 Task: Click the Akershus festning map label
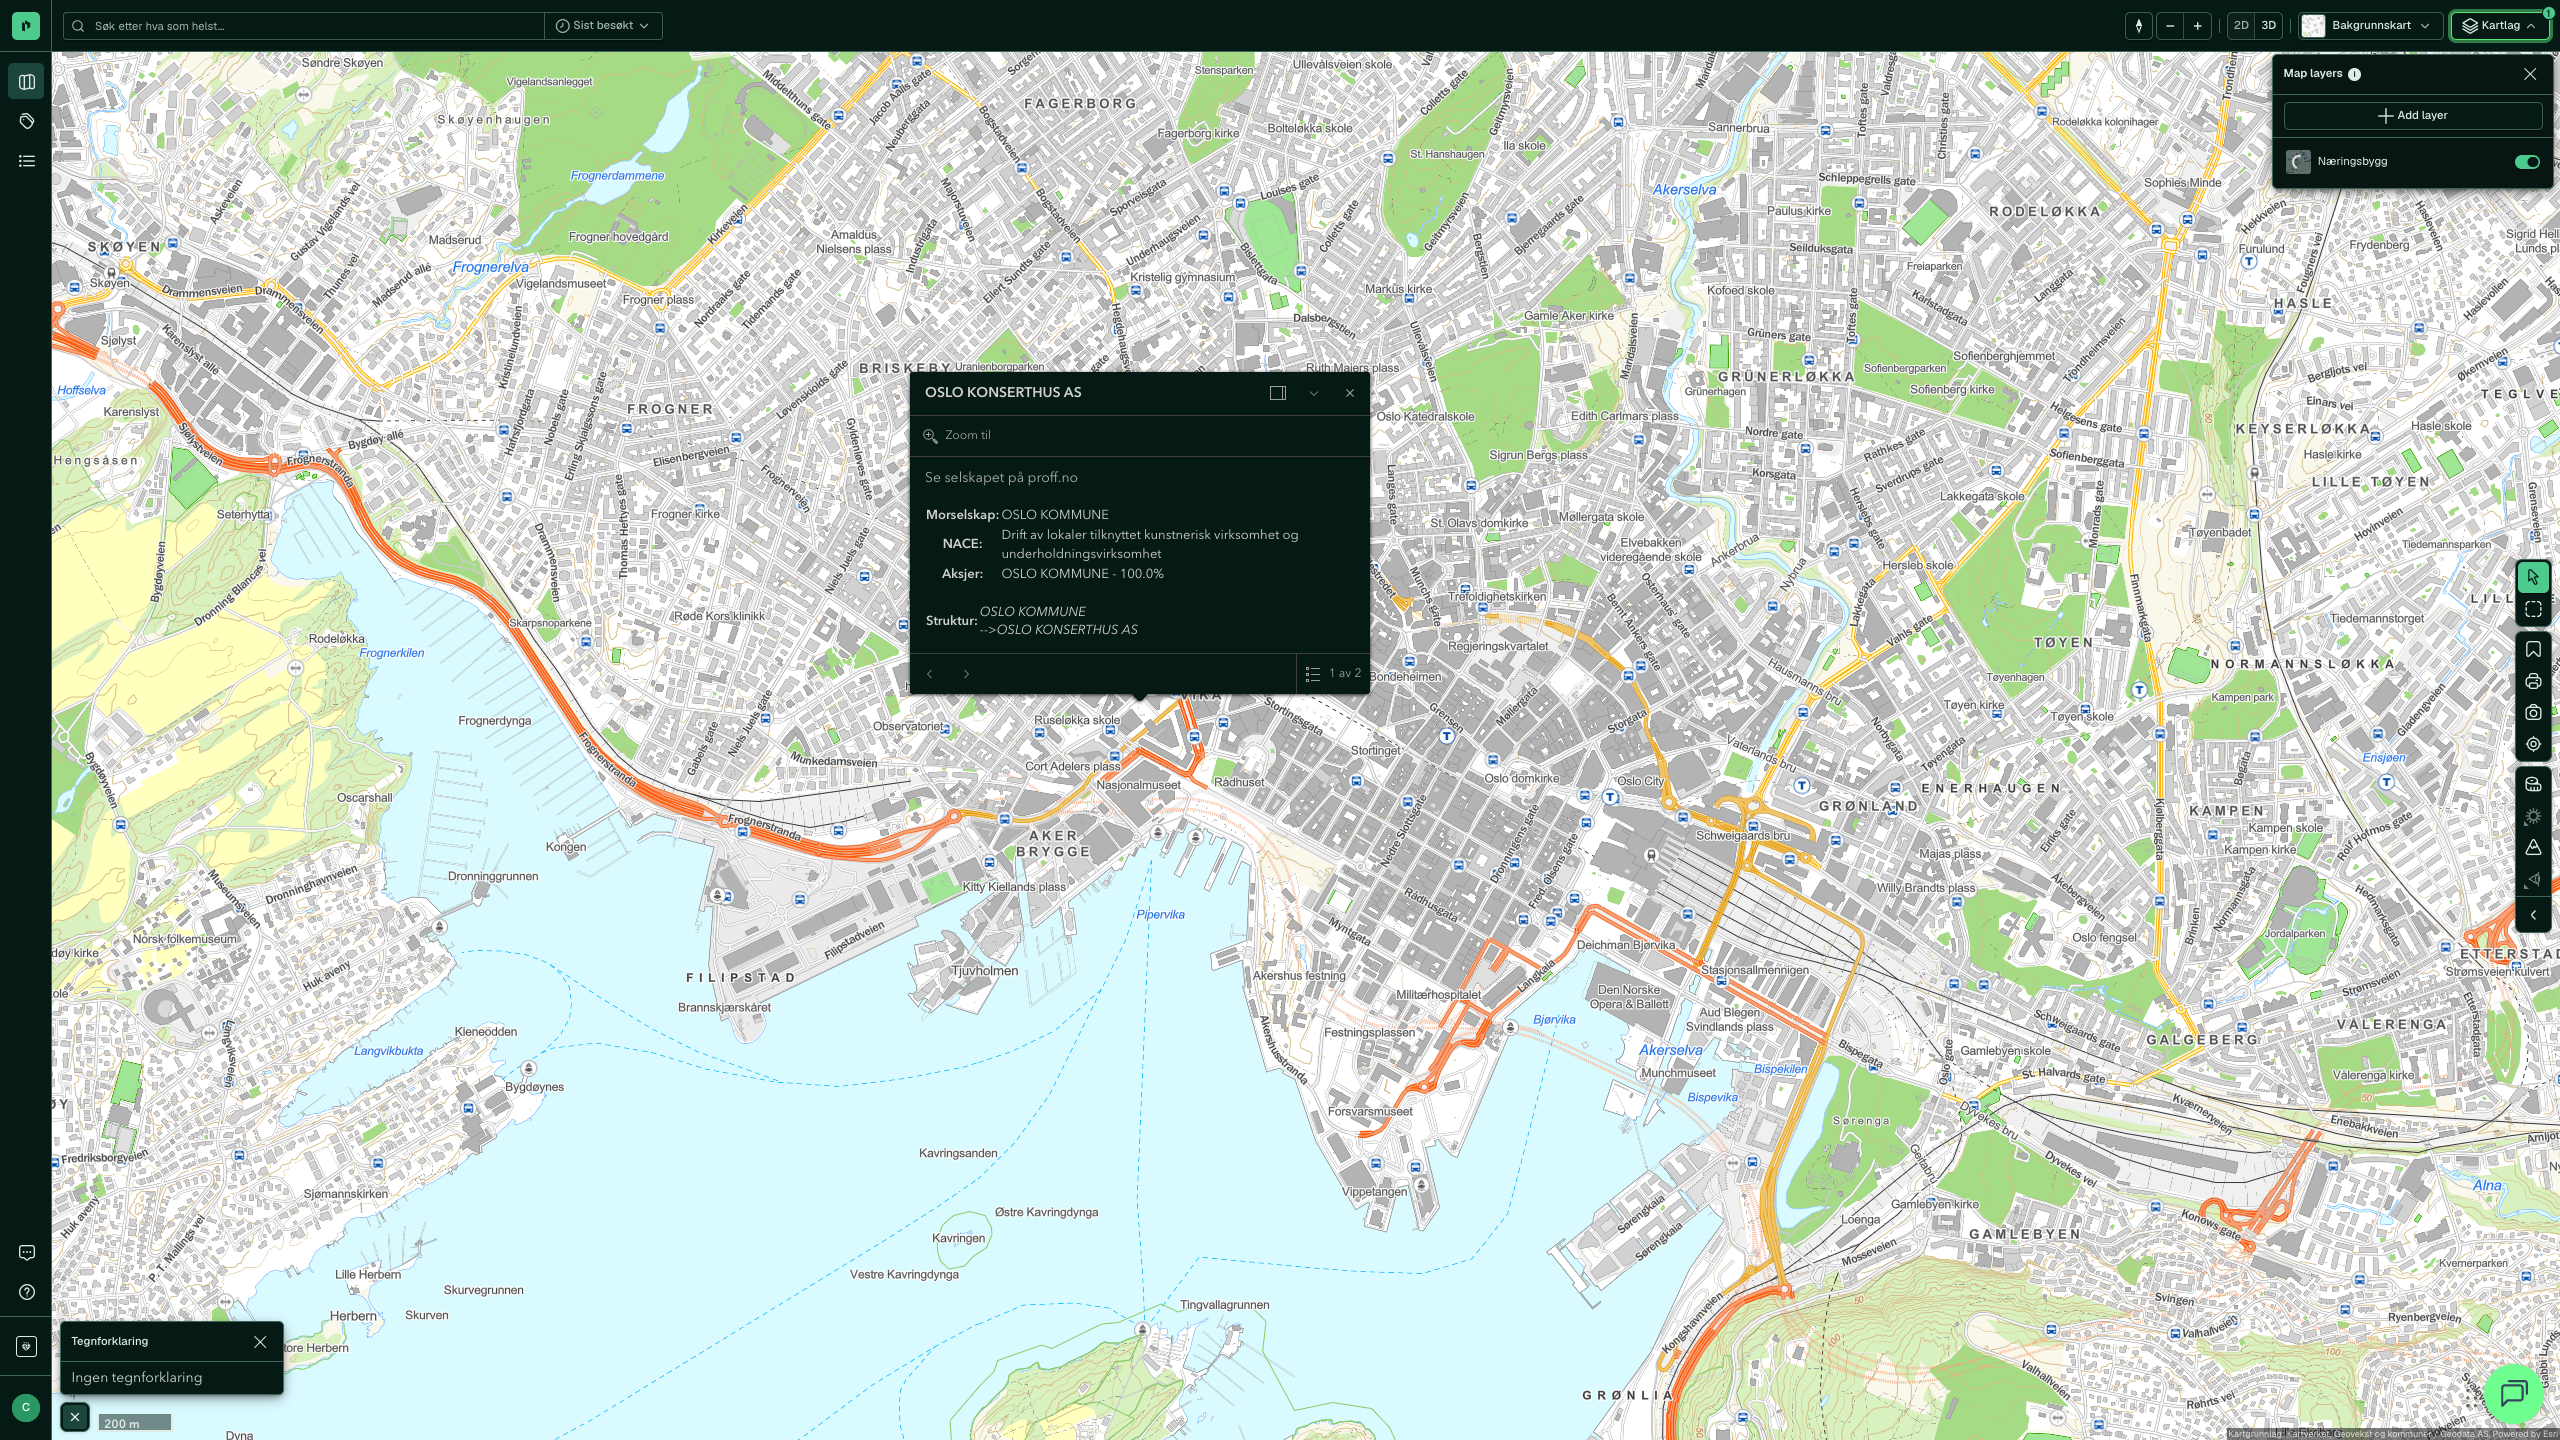[x=1299, y=977]
